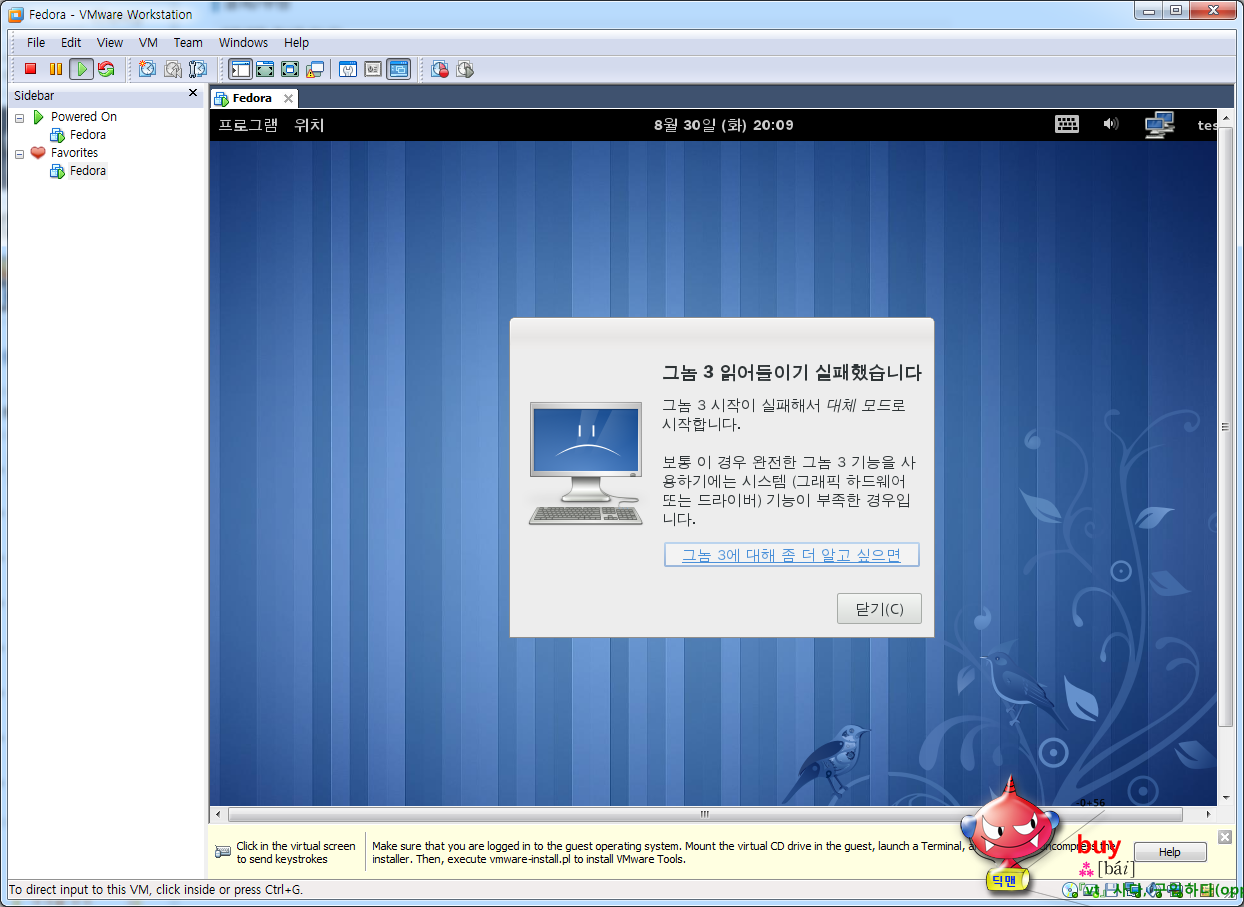The image size is (1244, 907).
Task: Click the keyboard icon in the hint bar
Action: pos(223,852)
